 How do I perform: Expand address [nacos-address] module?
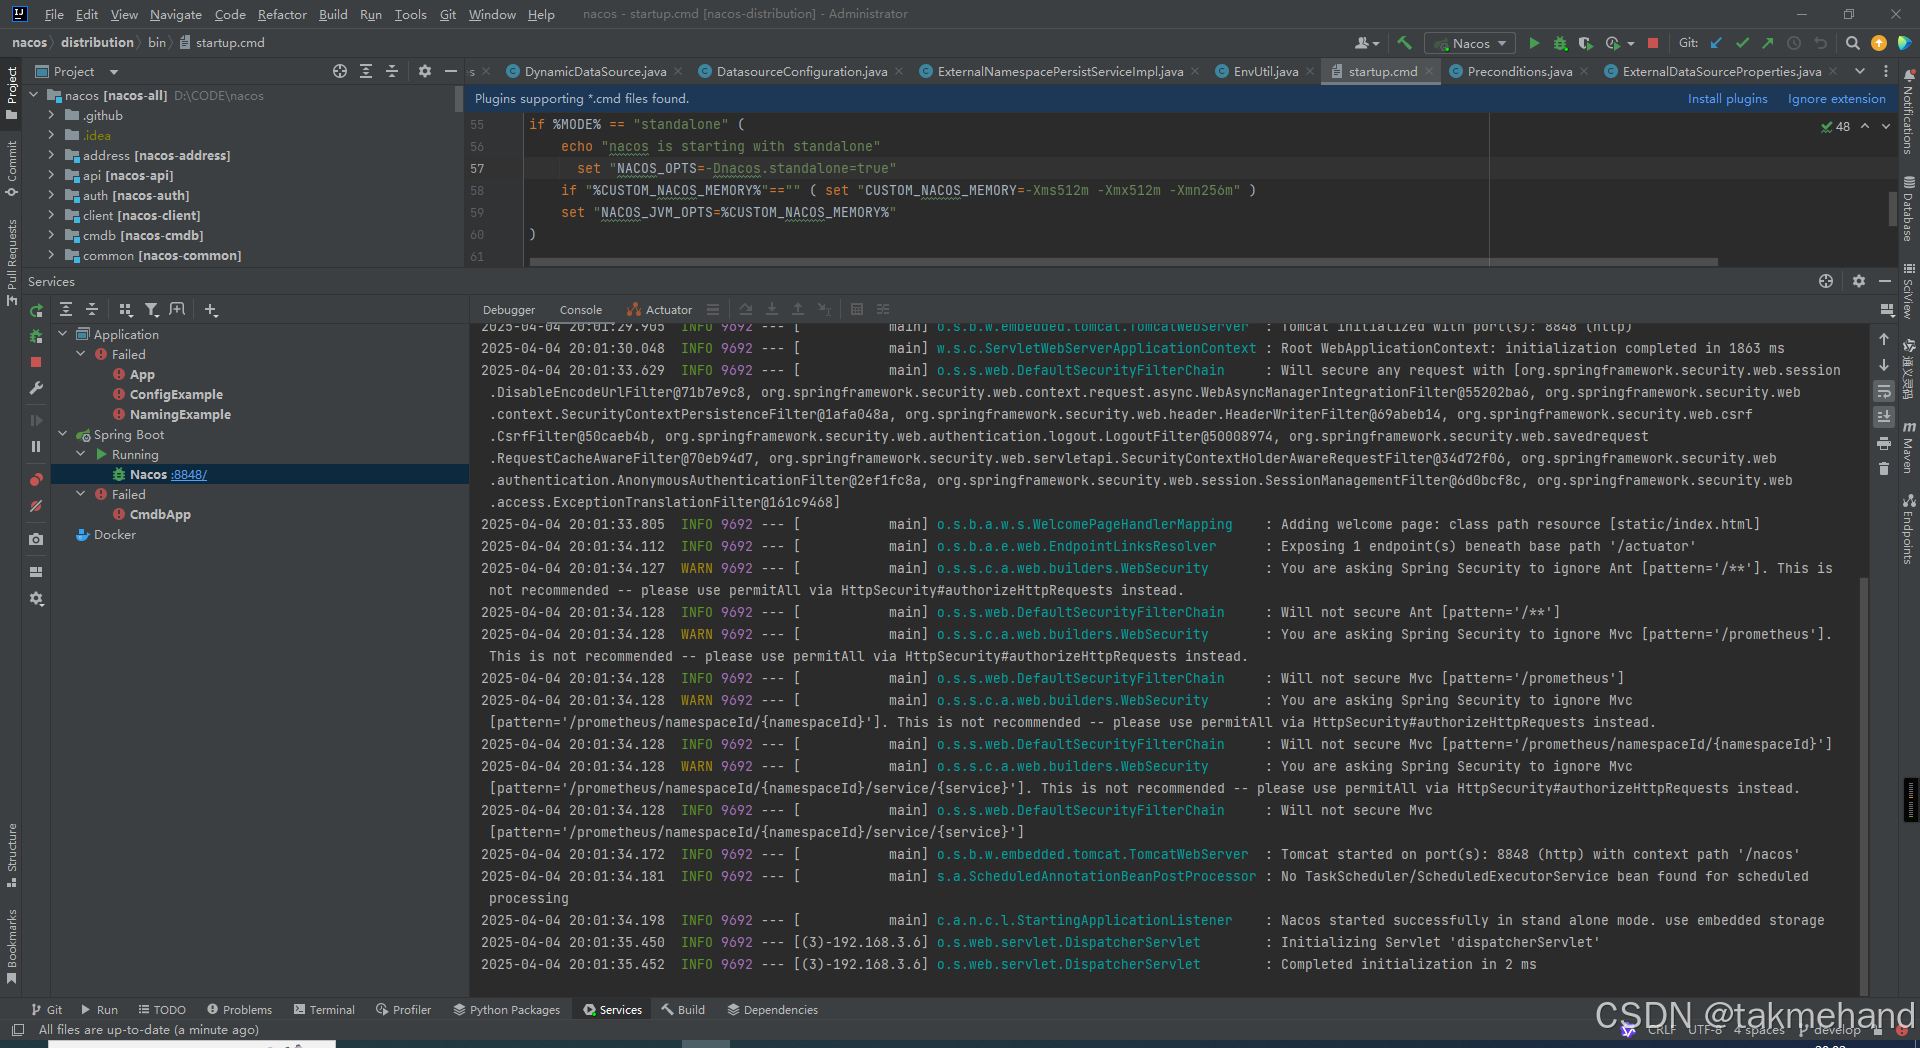pyautogui.click(x=51, y=155)
